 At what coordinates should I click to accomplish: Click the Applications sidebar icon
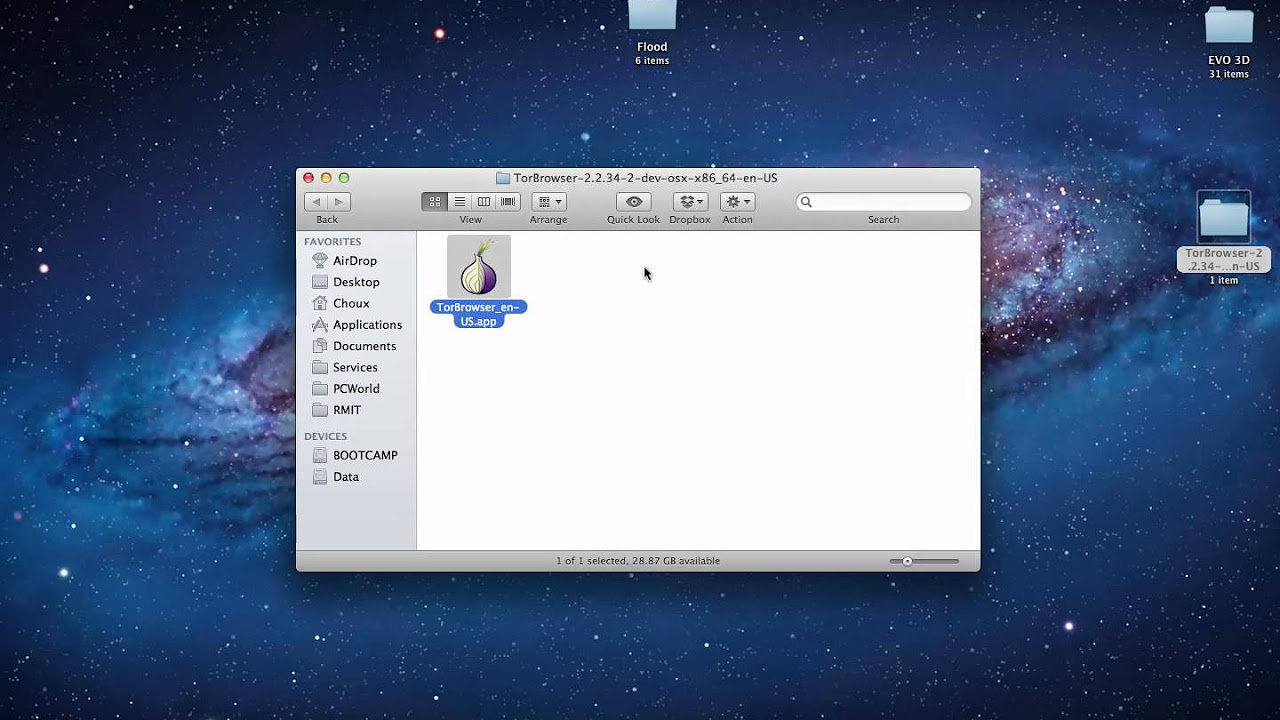(x=320, y=325)
